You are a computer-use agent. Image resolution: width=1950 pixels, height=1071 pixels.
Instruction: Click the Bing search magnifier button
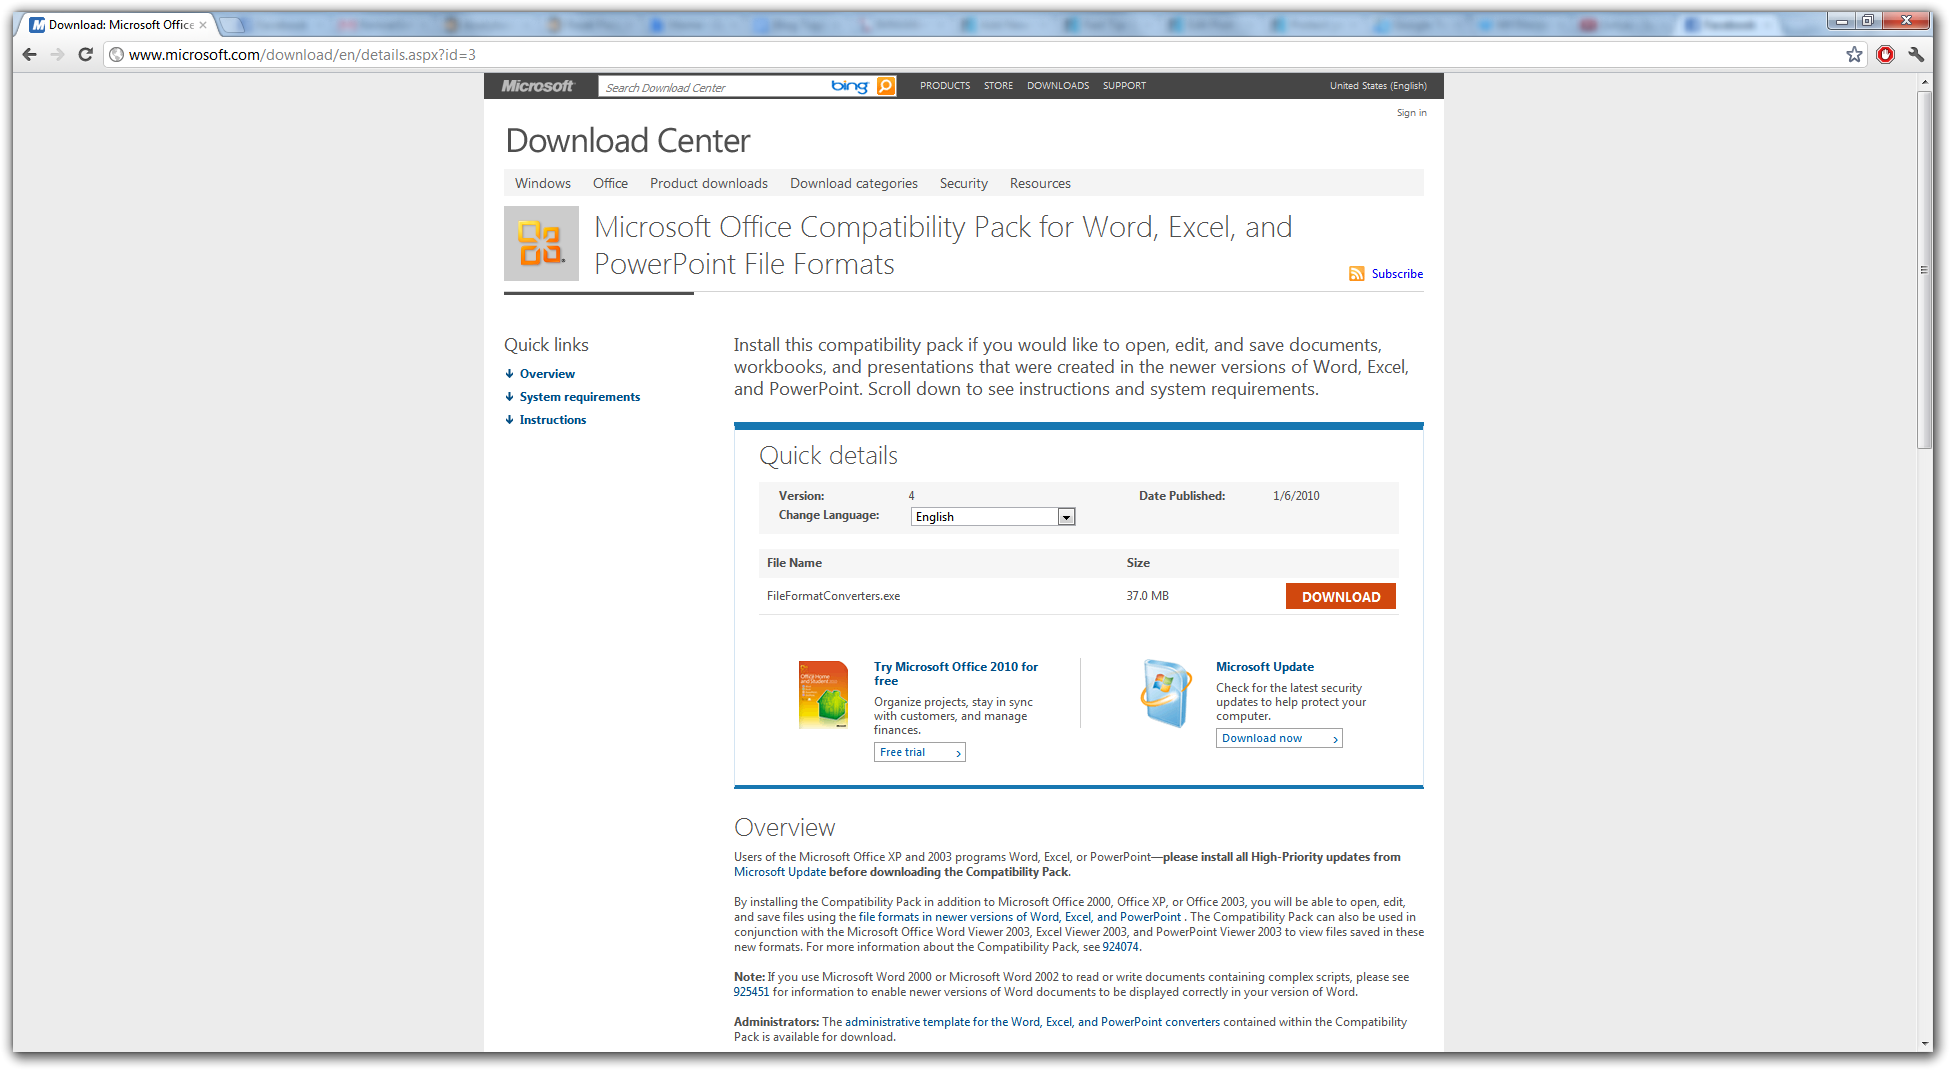coord(886,86)
